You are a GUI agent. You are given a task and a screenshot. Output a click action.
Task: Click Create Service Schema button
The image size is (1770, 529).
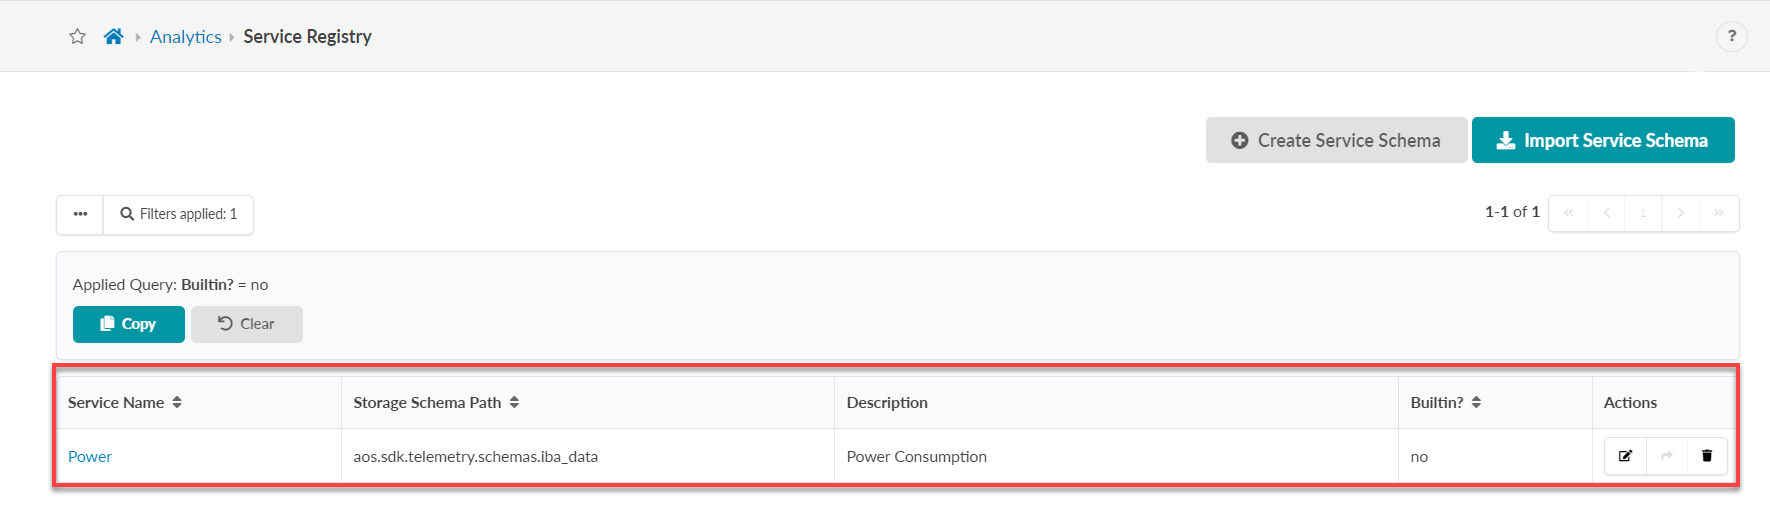pyautogui.click(x=1336, y=141)
